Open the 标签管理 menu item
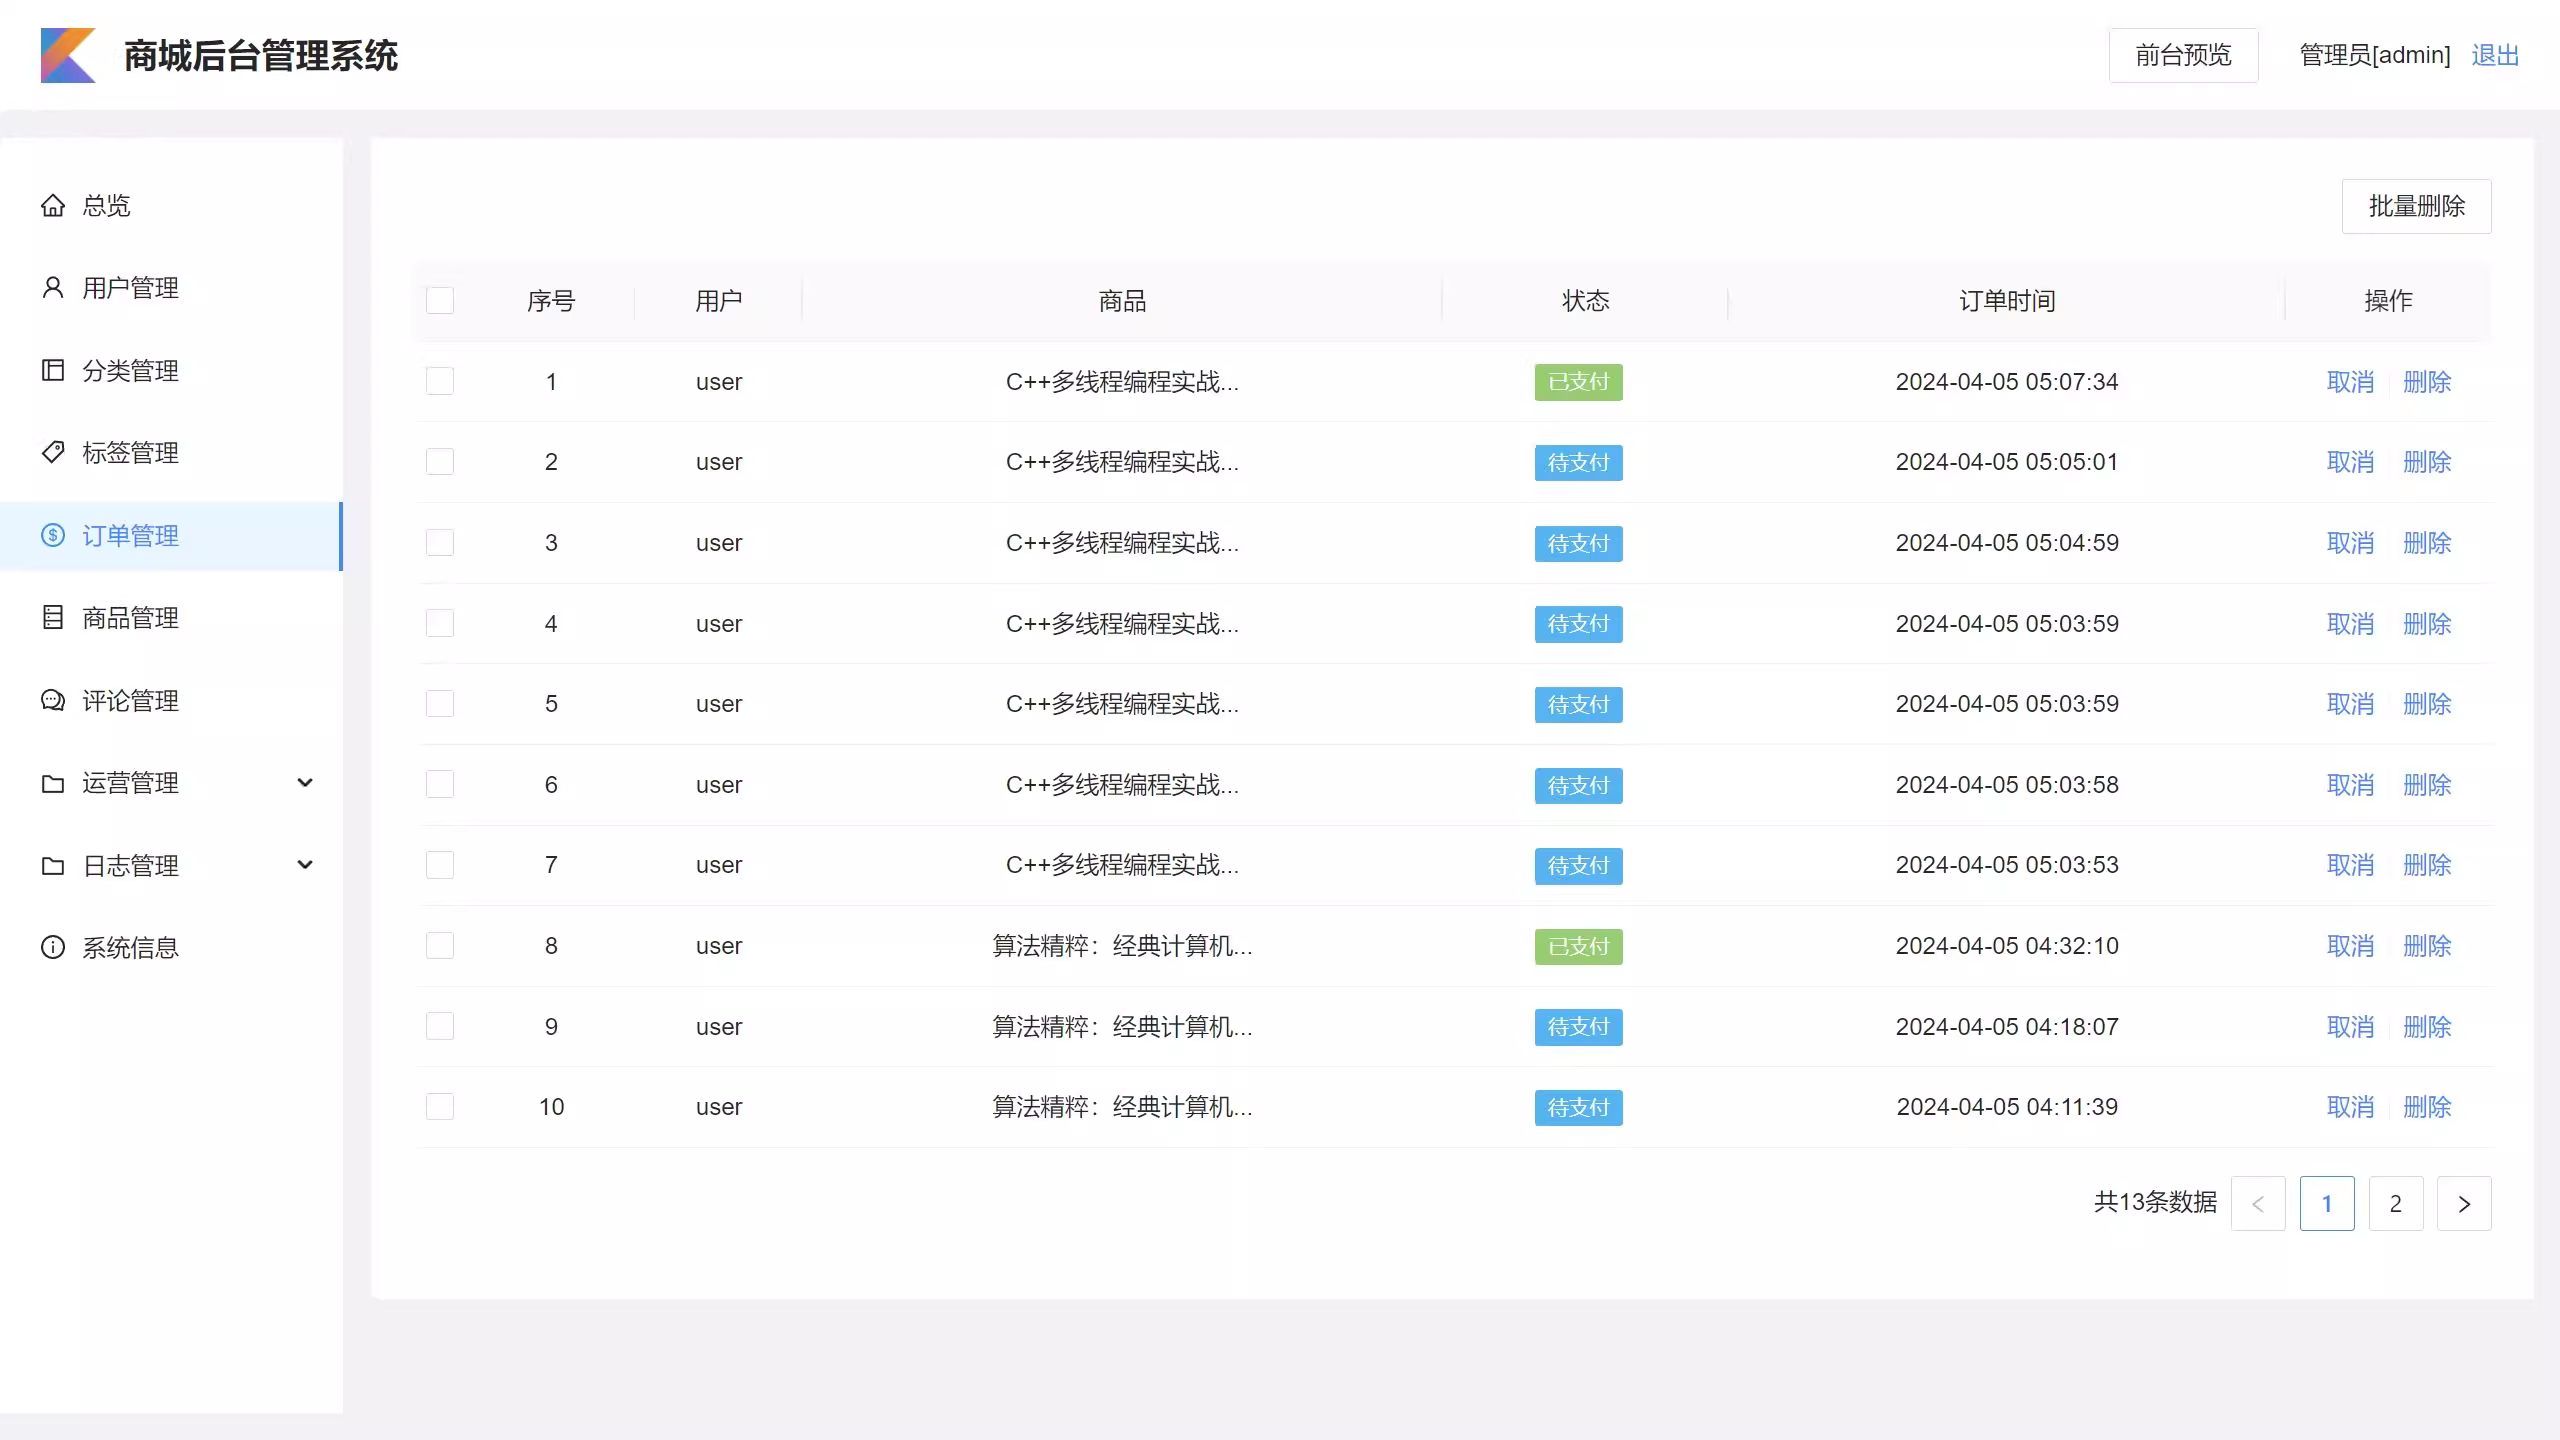 (x=171, y=452)
